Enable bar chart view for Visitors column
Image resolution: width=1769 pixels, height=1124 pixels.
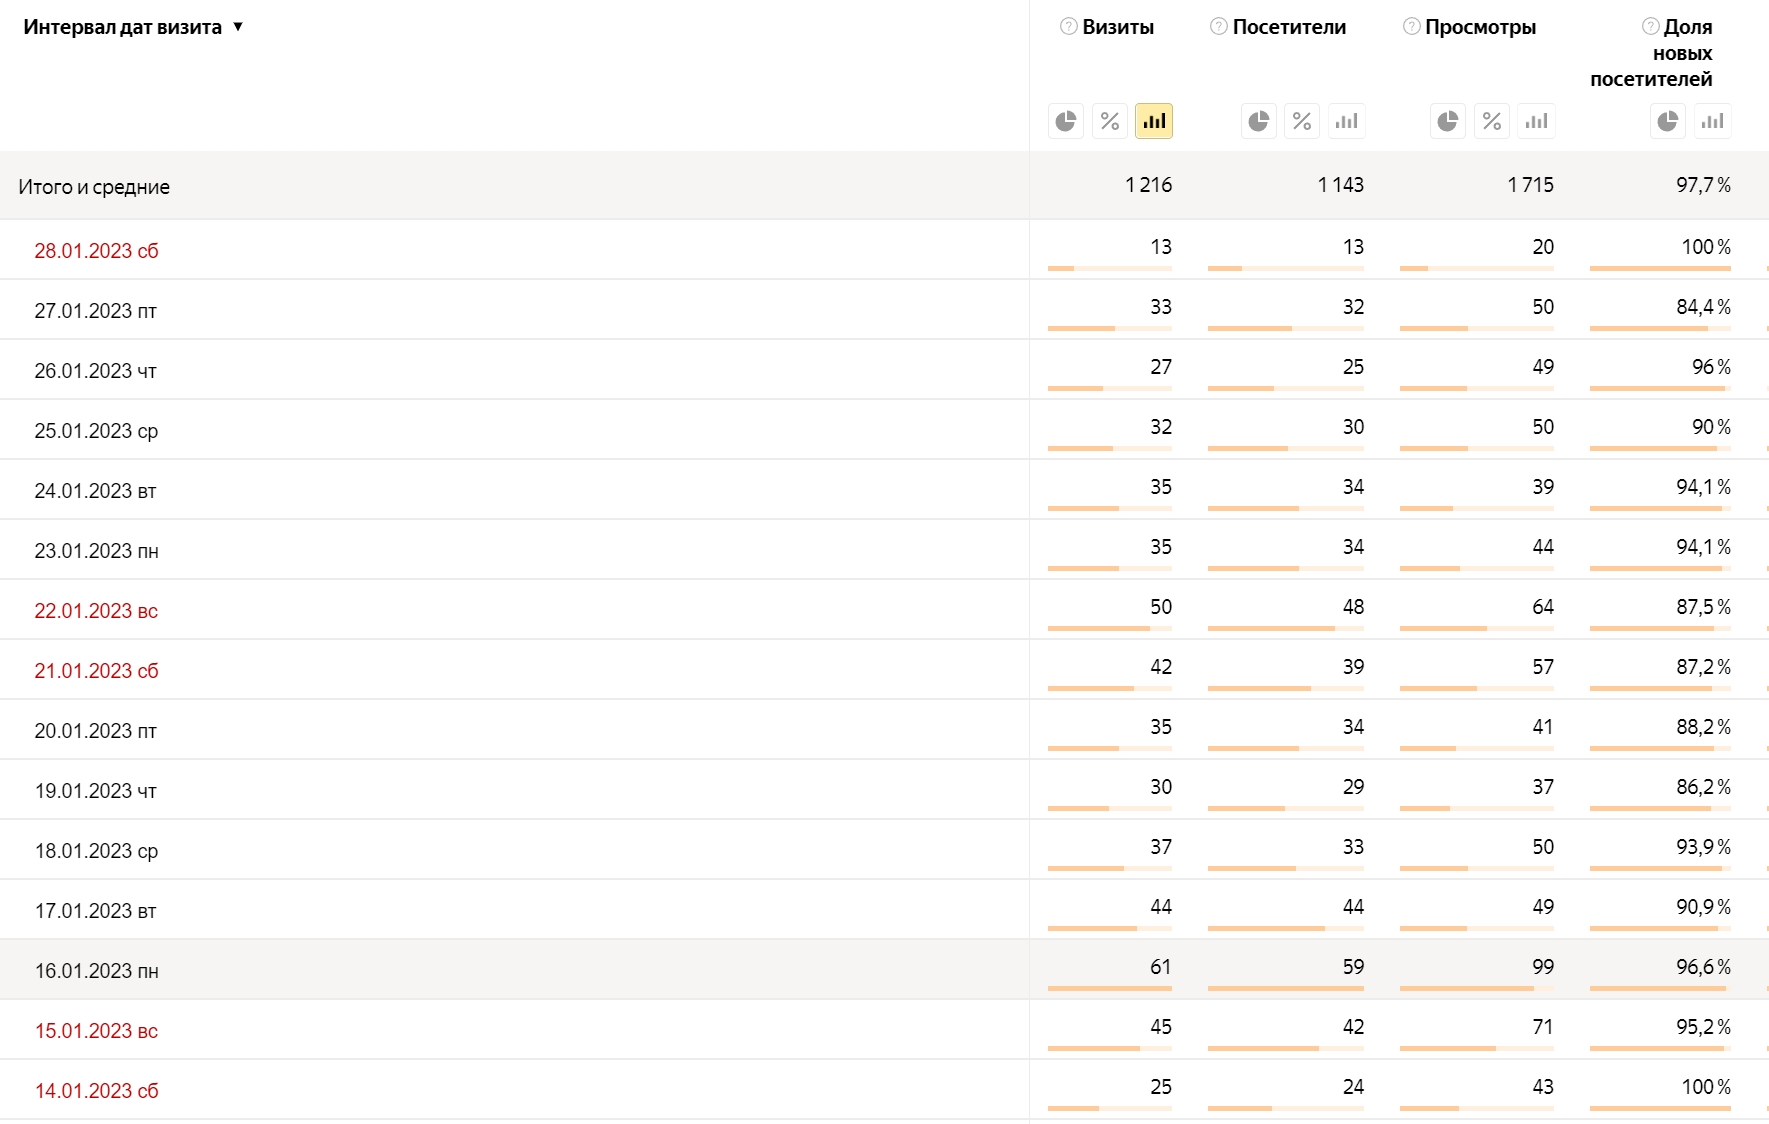1347,121
